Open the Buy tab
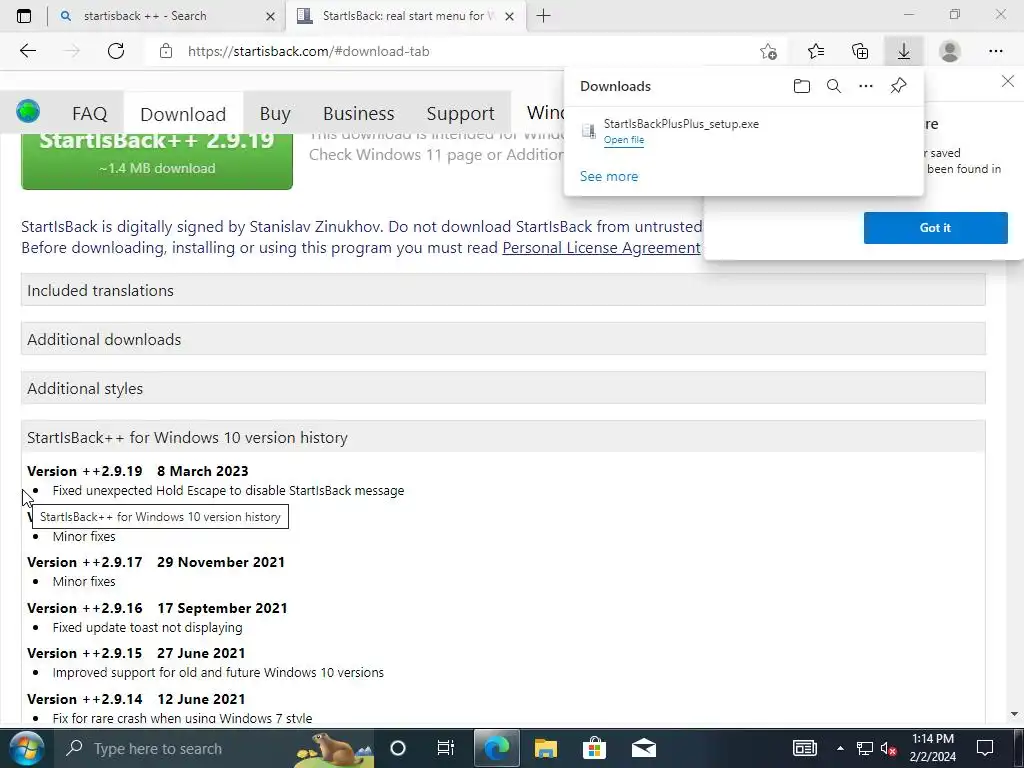The width and height of the screenshot is (1024, 768). 275,114
